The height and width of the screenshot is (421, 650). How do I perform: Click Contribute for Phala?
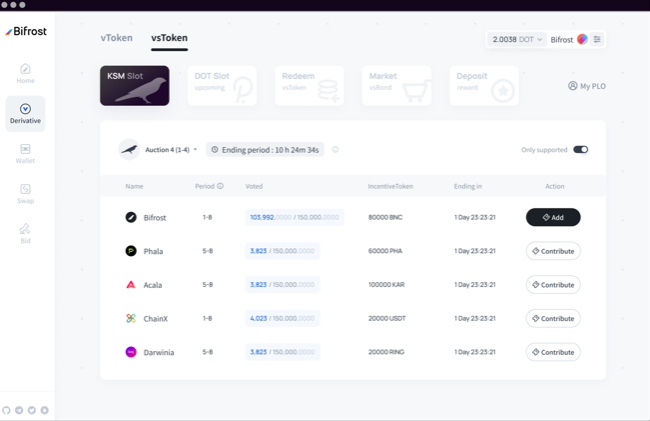553,251
